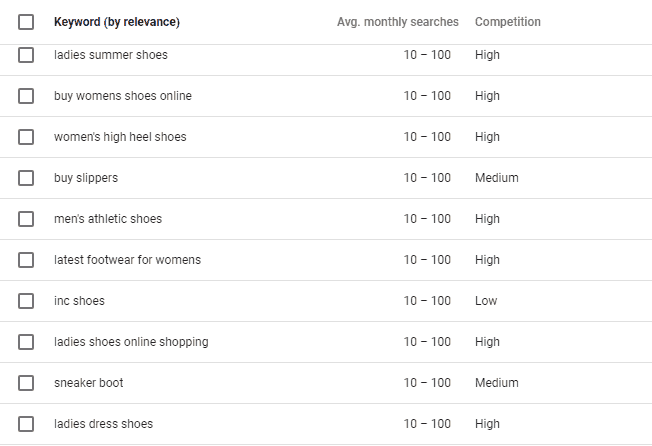Viewport: 652px width, 446px height.
Task: Click the Low competition value for inc shoes
Action: pos(486,301)
